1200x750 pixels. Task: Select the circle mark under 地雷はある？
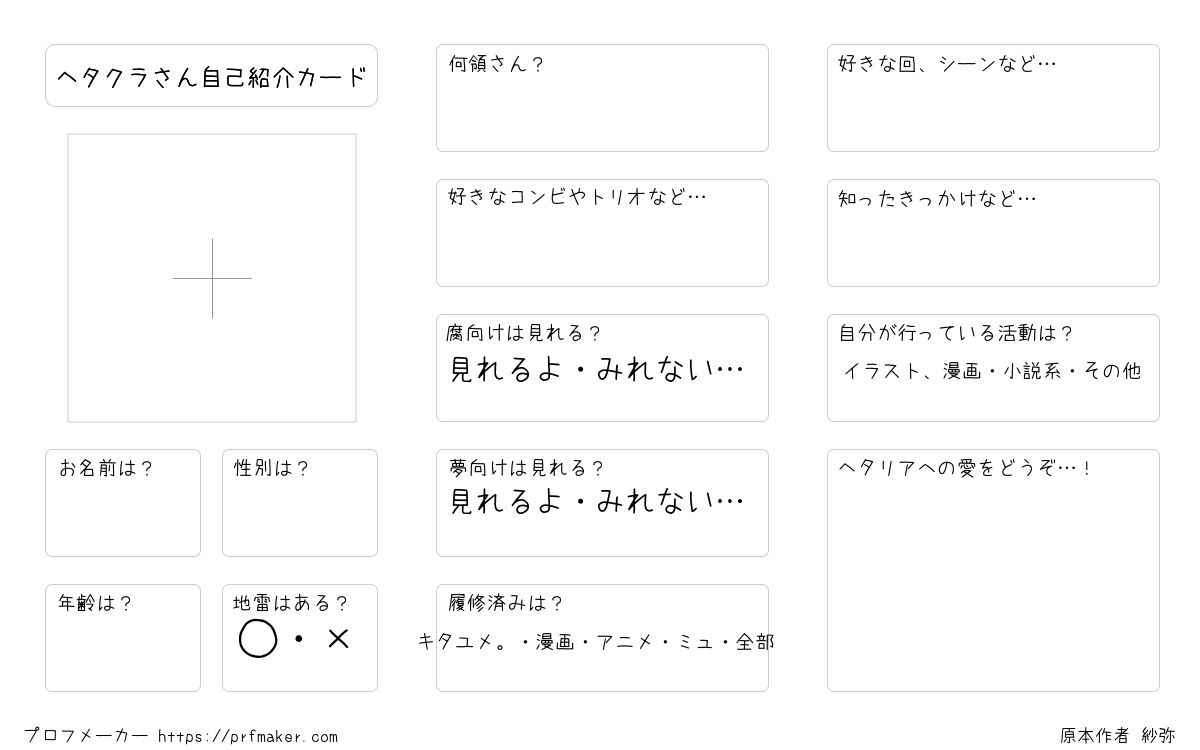[258, 638]
